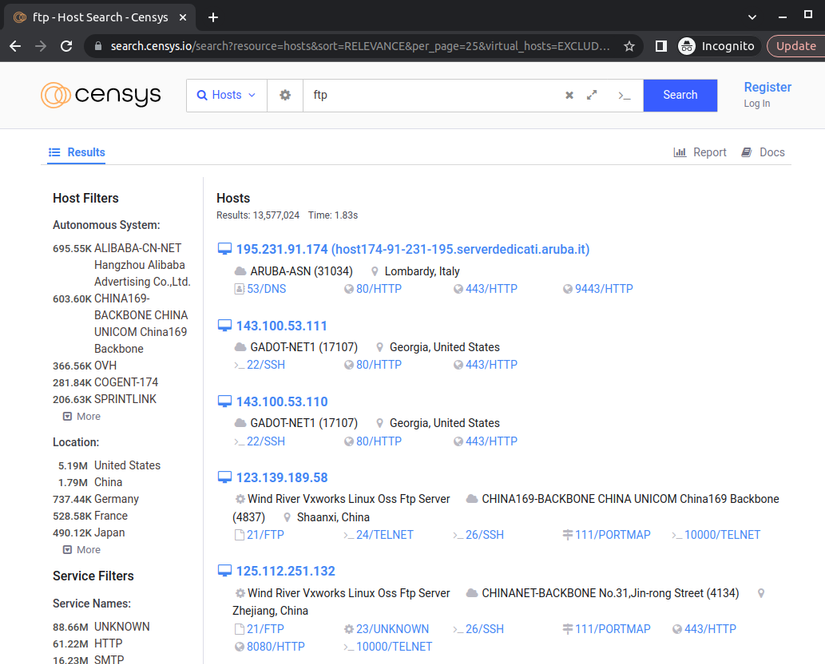The height and width of the screenshot is (664, 825).
Task: Open host 143.100.53.110
Action: tap(281, 401)
